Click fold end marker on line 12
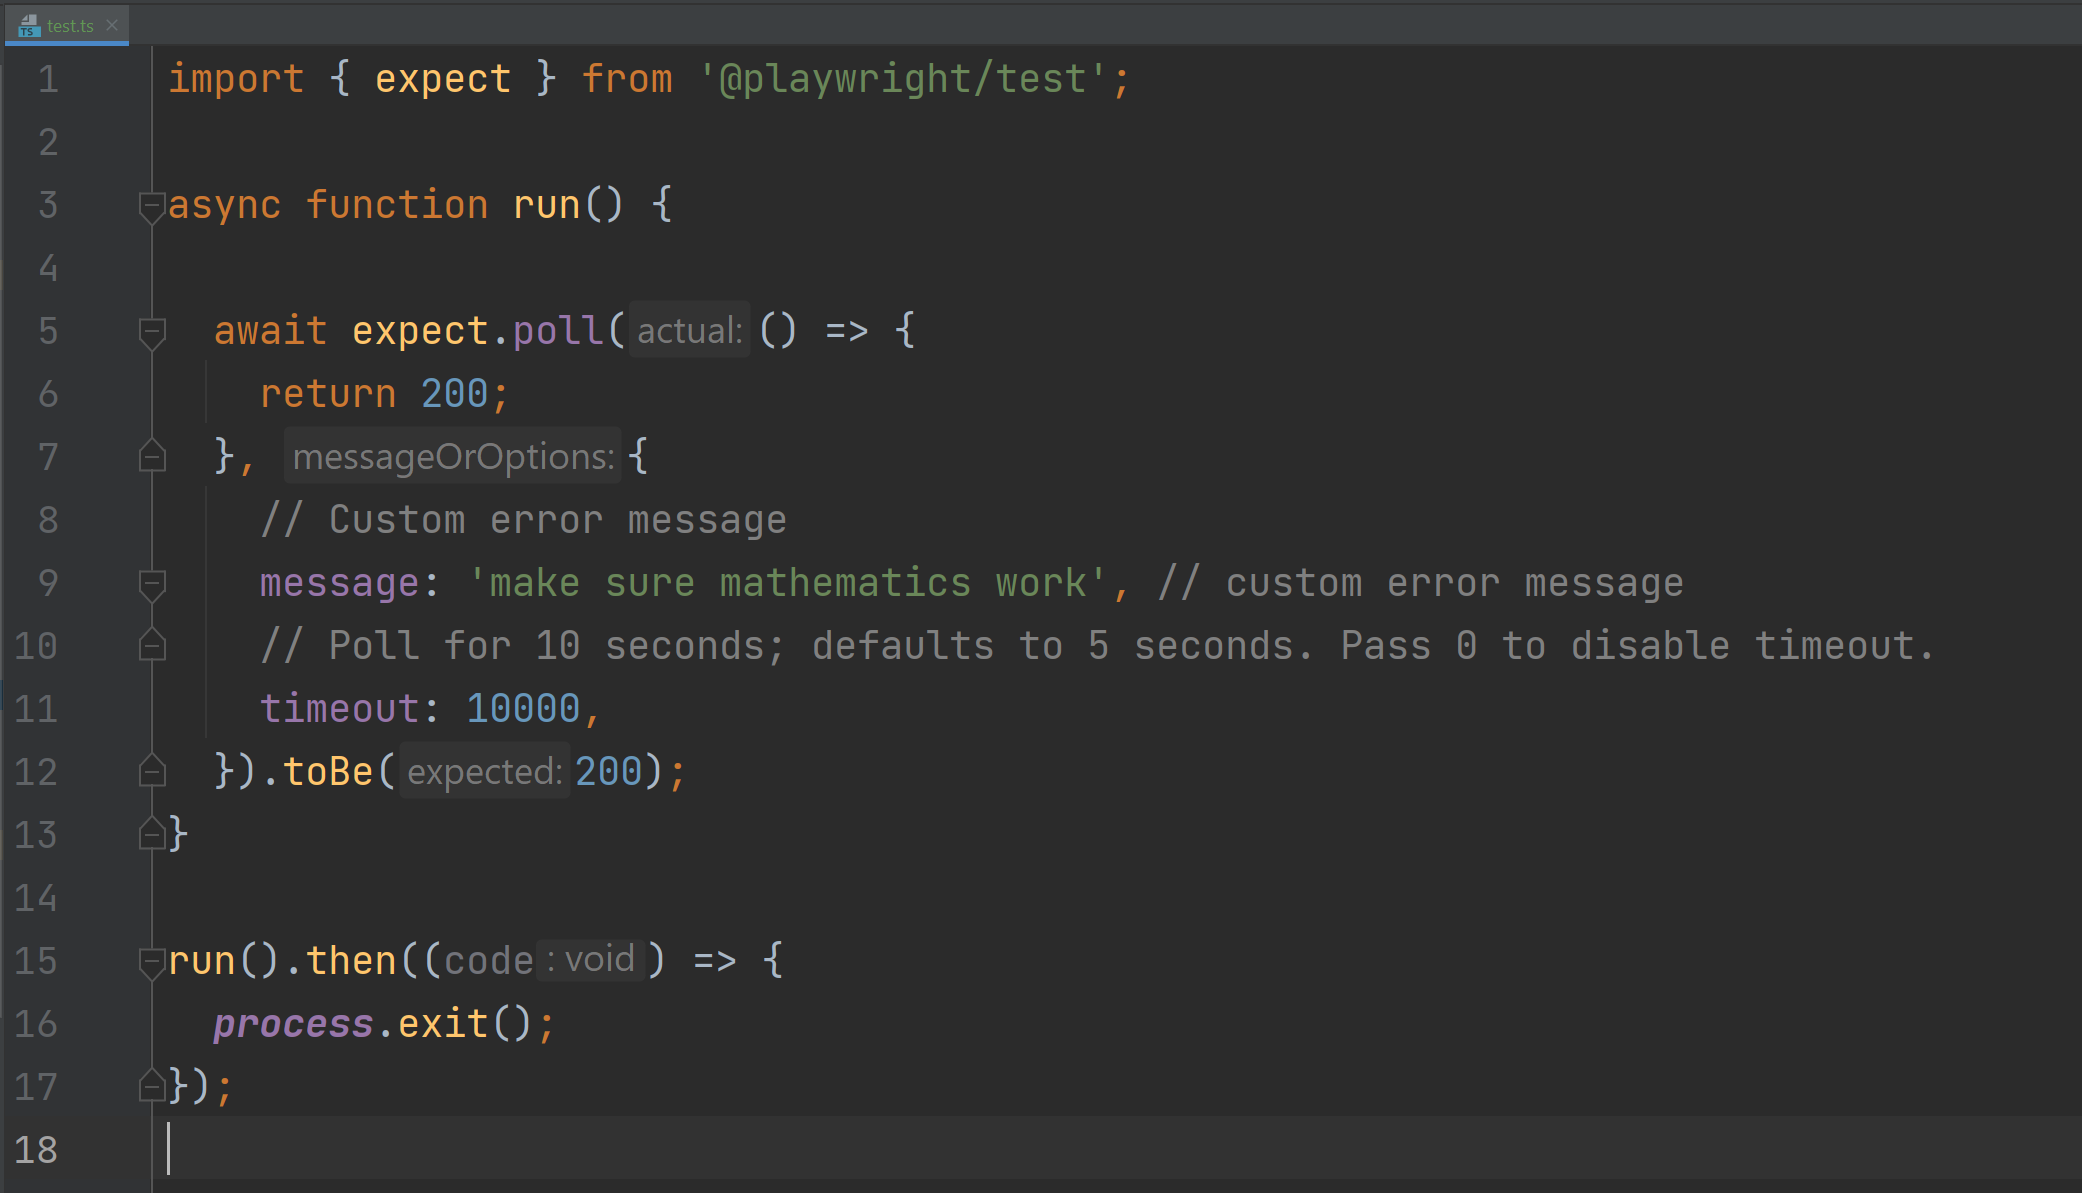The height and width of the screenshot is (1193, 2082). pyautogui.click(x=152, y=771)
